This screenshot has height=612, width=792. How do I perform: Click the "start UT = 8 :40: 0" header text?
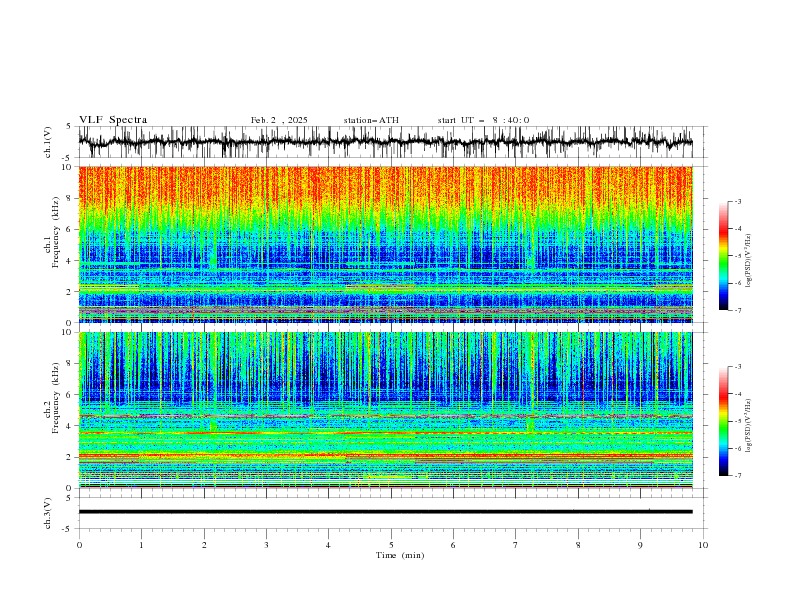point(483,120)
